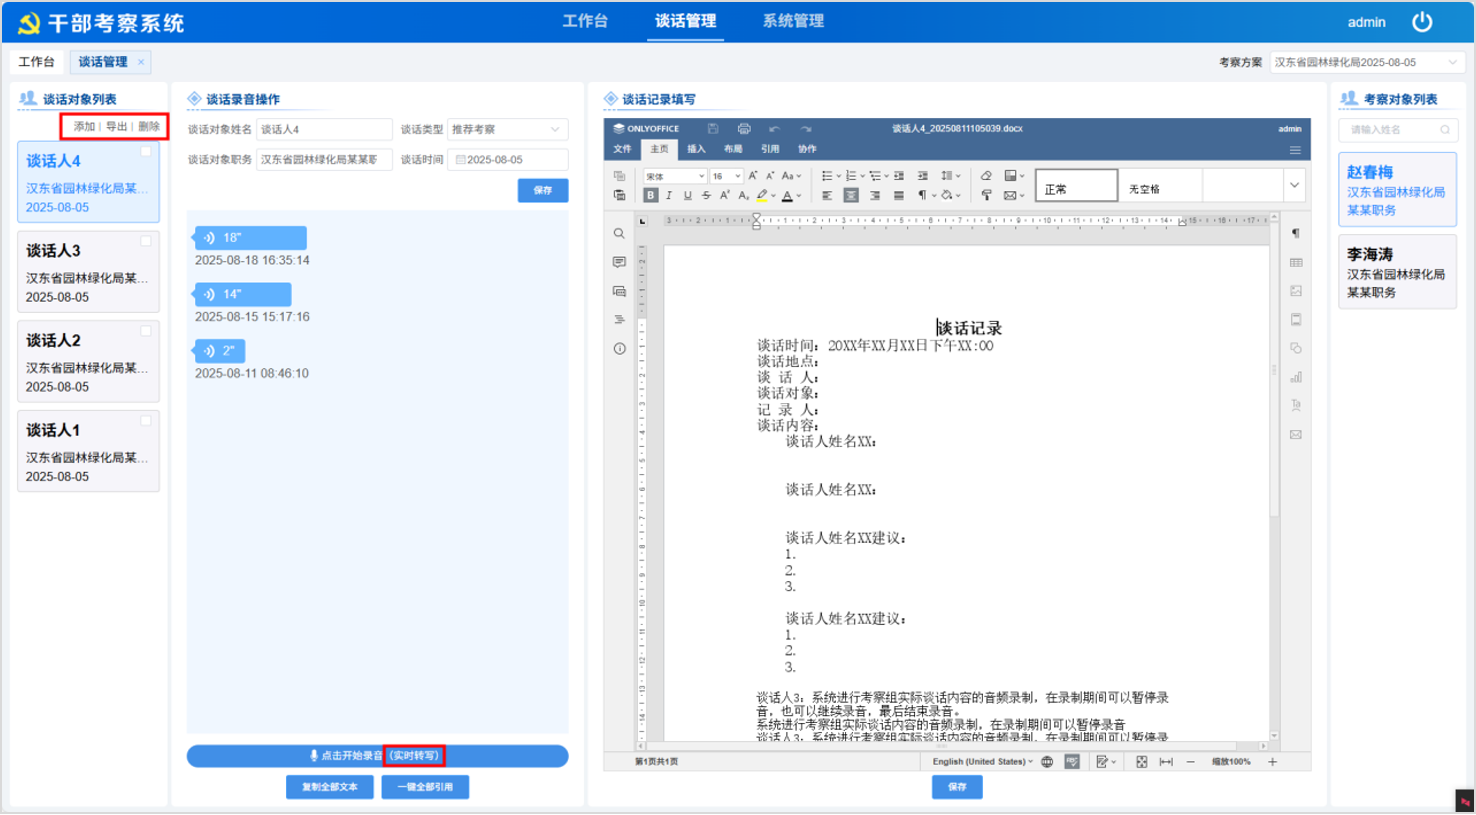Image resolution: width=1476 pixels, height=815 pixels.
Task: Toggle Italic formatting in the editor
Action: (669, 196)
